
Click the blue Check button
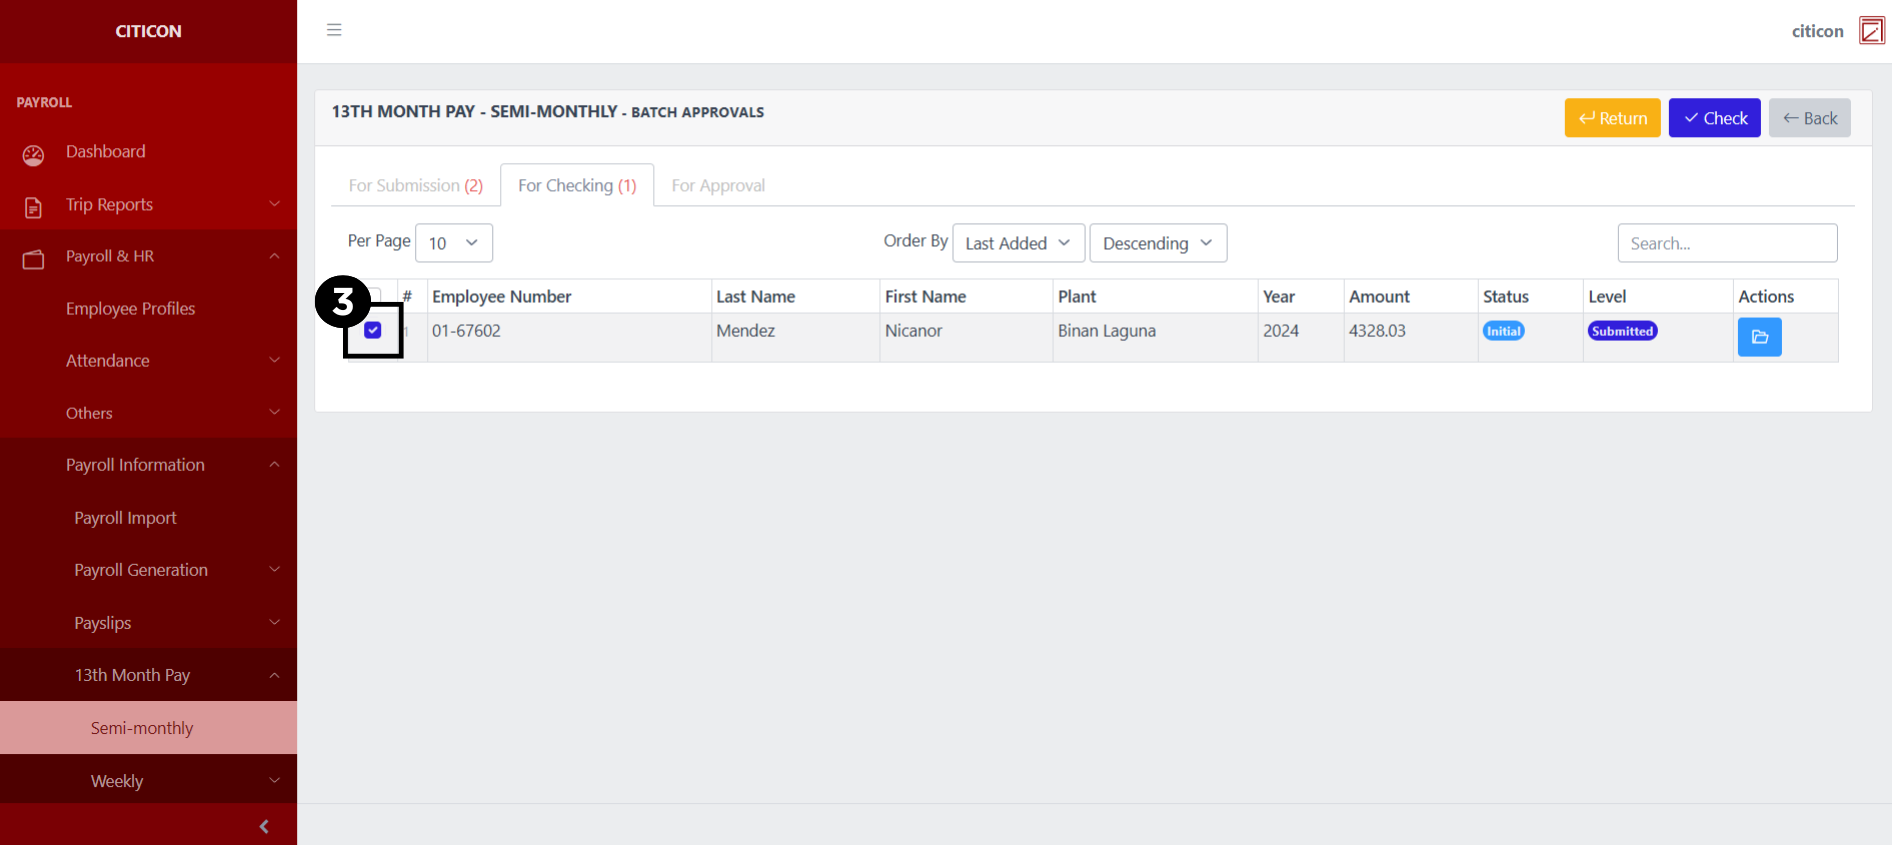1714,118
